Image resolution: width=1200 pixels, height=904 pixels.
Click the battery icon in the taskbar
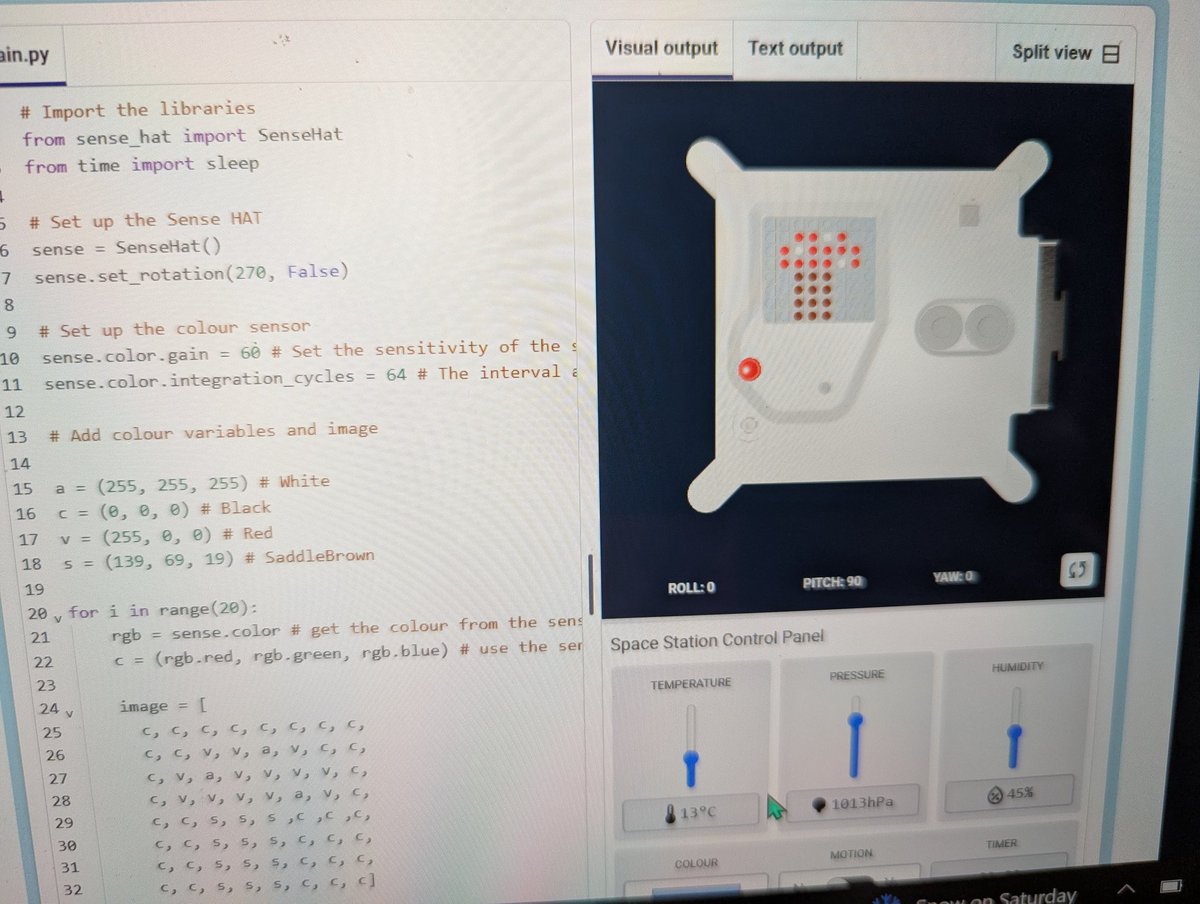[1170, 886]
